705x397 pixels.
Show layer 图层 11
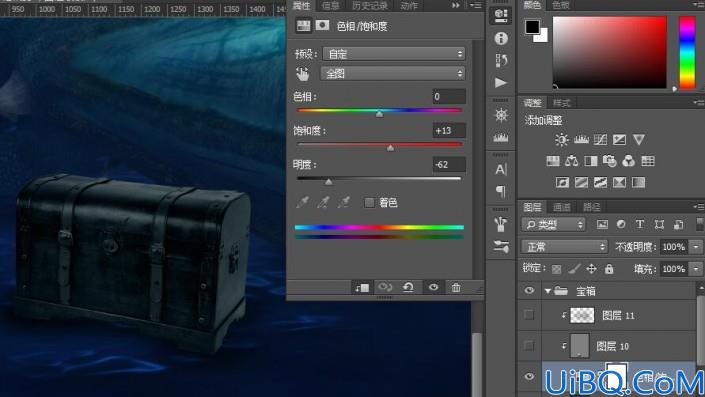pyautogui.click(x=529, y=315)
